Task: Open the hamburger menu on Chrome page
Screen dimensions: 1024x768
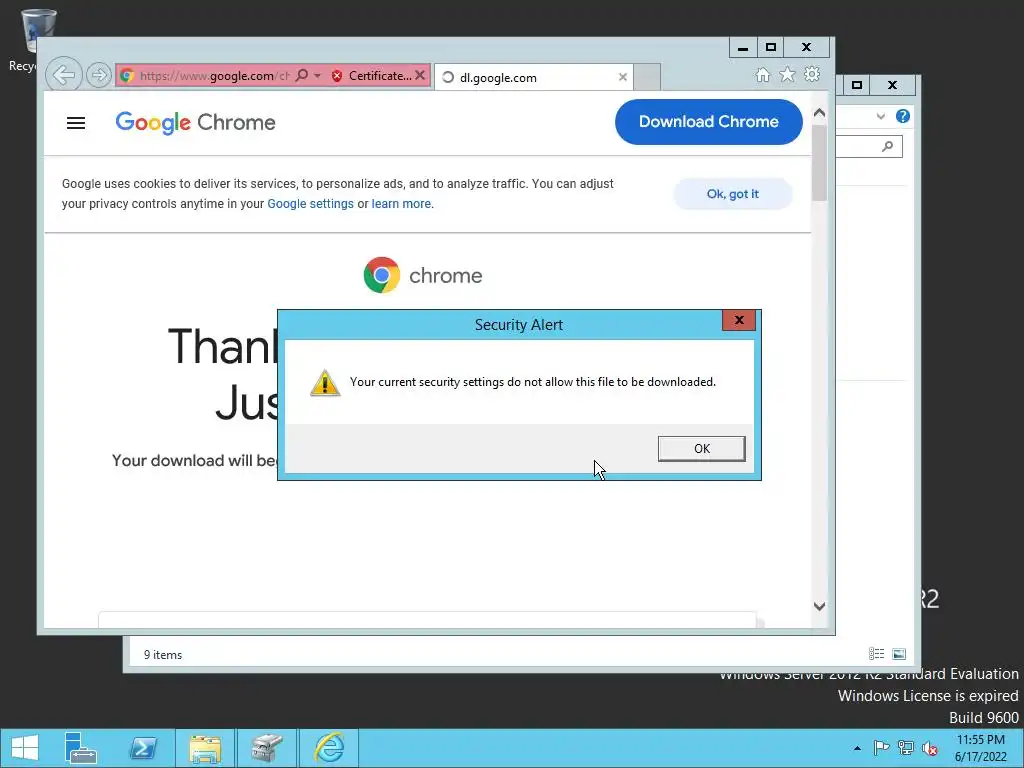Action: point(76,123)
